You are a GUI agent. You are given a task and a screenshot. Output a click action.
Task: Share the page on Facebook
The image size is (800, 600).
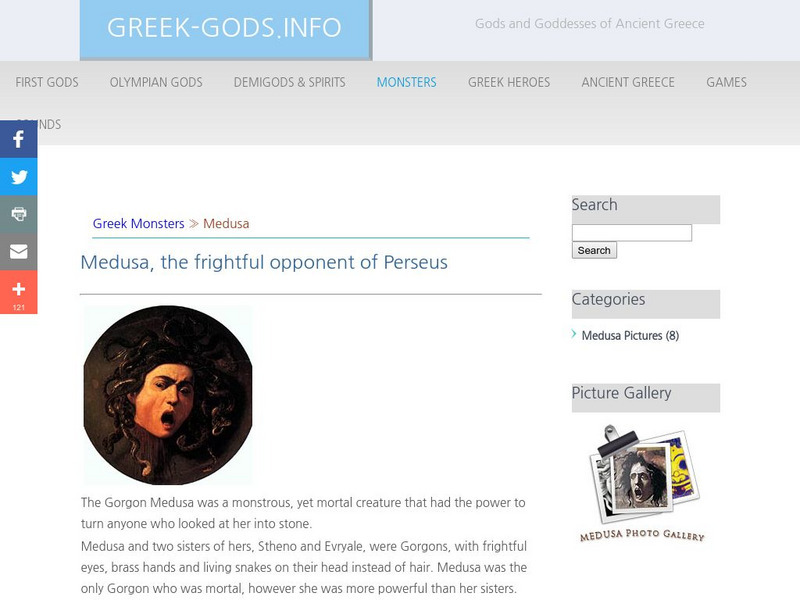(18, 139)
